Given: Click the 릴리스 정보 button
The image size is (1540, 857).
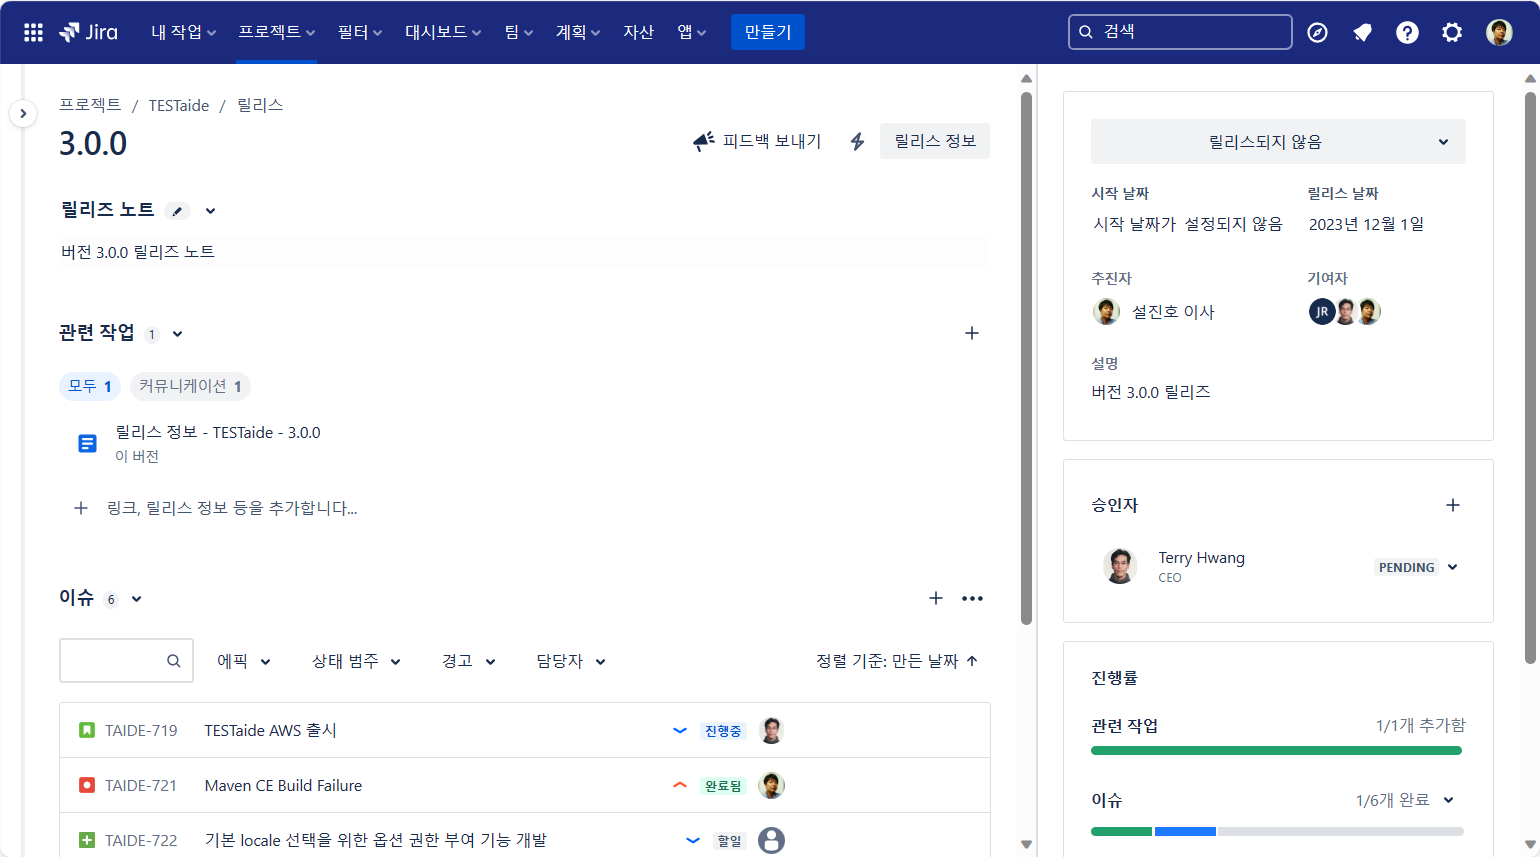Looking at the screenshot, I should 935,141.
